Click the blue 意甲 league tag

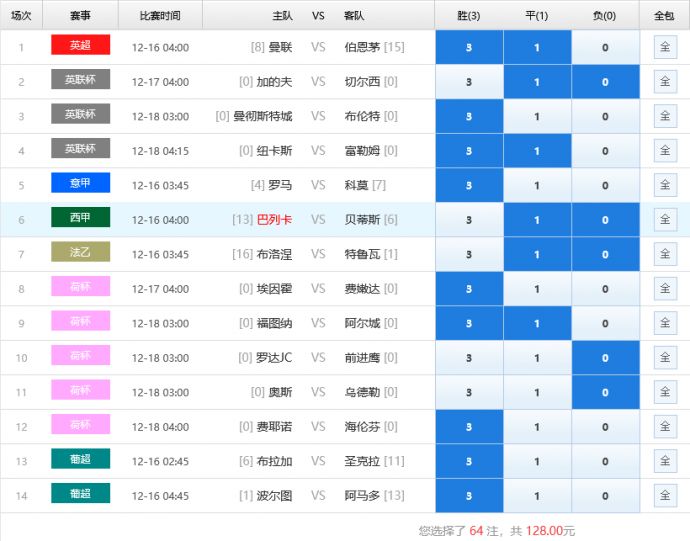tap(80, 184)
